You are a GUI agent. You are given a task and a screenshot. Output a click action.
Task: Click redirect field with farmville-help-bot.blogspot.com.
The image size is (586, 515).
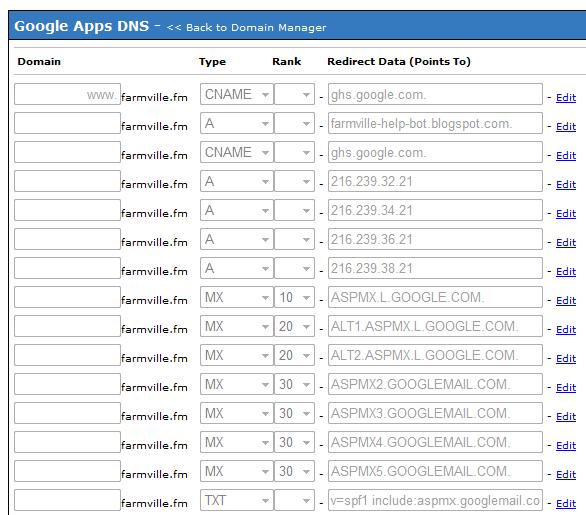coord(435,123)
